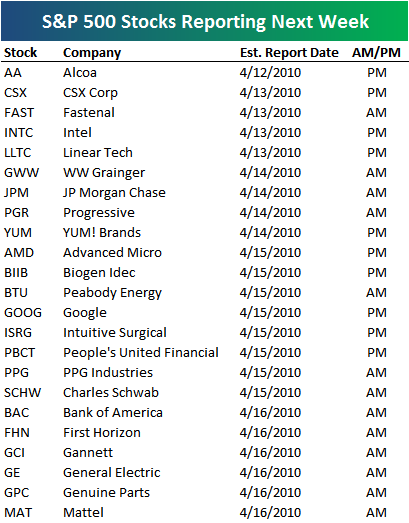Viewport: 409px width, 523px height.
Task: Select the Company column header
Action: pos(92,53)
